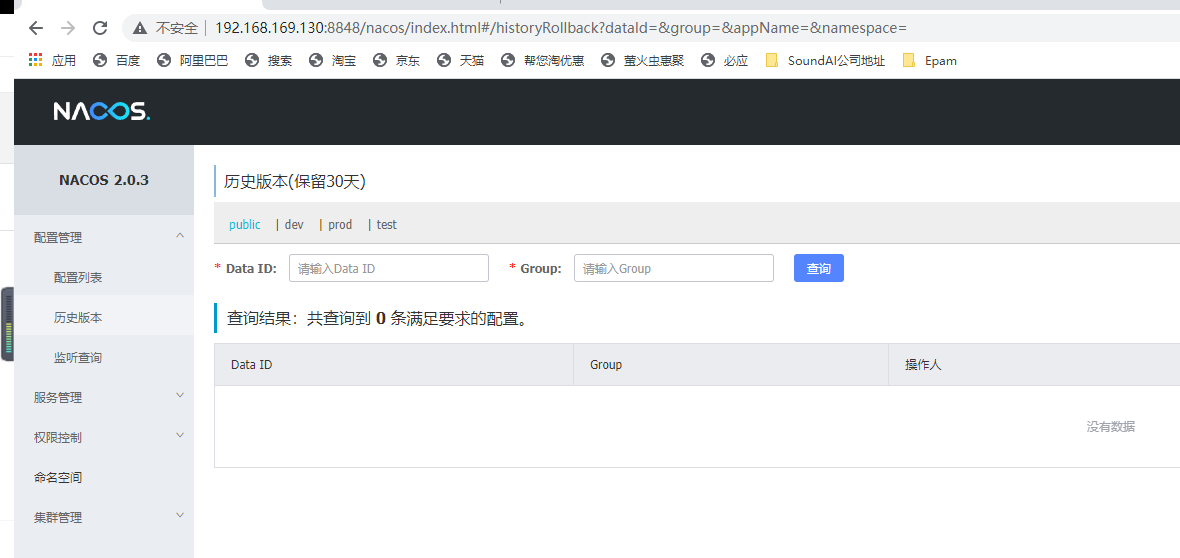Image resolution: width=1180 pixels, height=558 pixels.
Task: Open the 萤火虫惠聚 bookmark
Action: pos(642,61)
